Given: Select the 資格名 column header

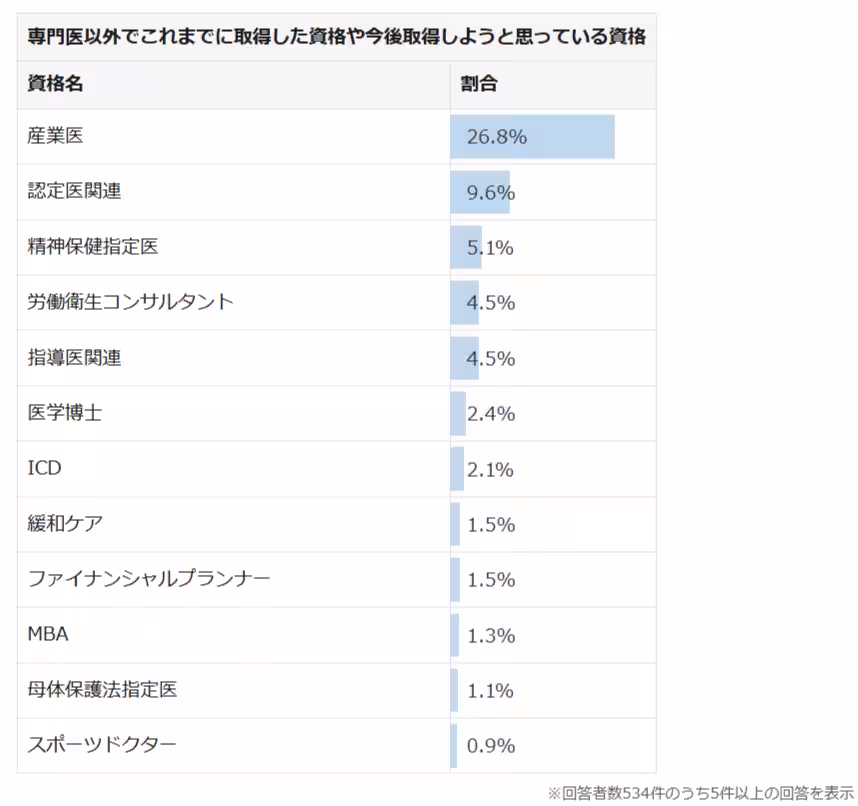Looking at the screenshot, I should (x=55, y=84).
